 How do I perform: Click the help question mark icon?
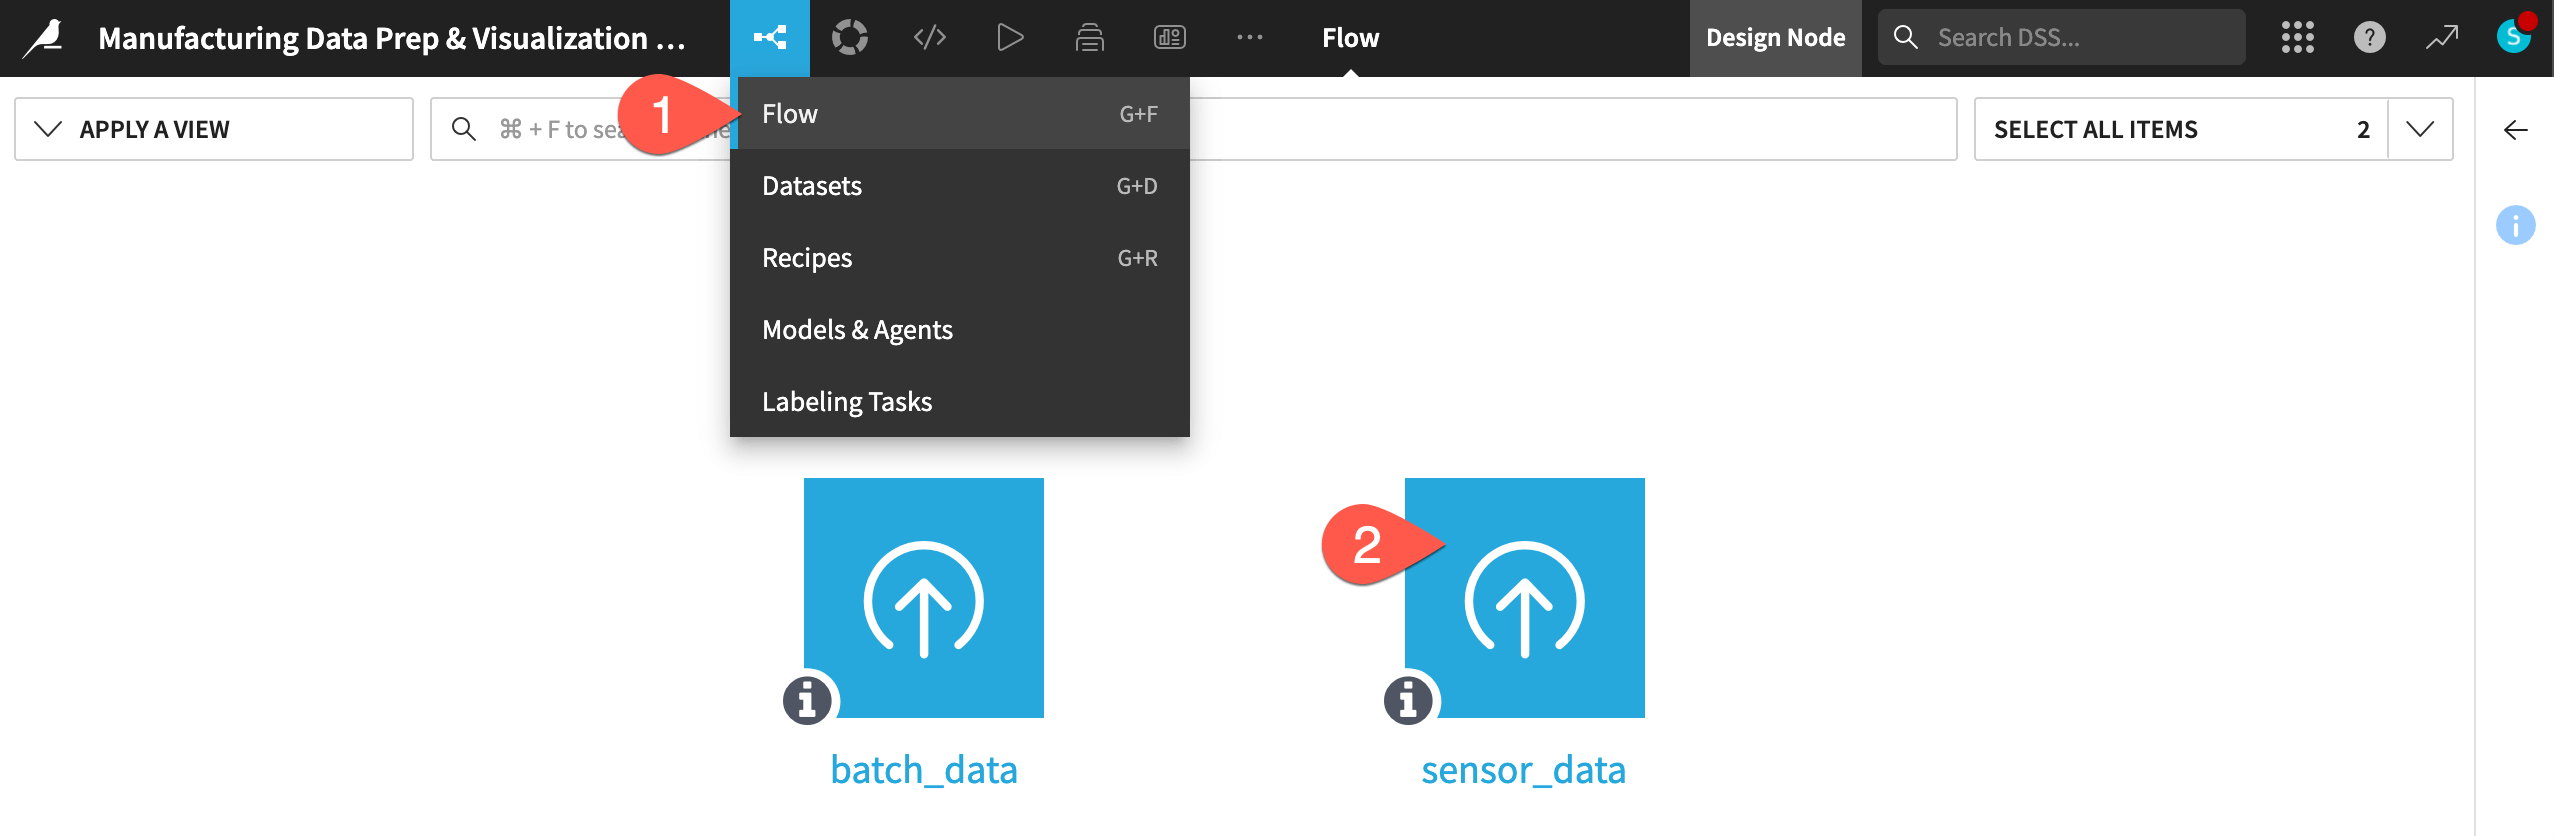pyautogui.click(x=2368, y=38)
